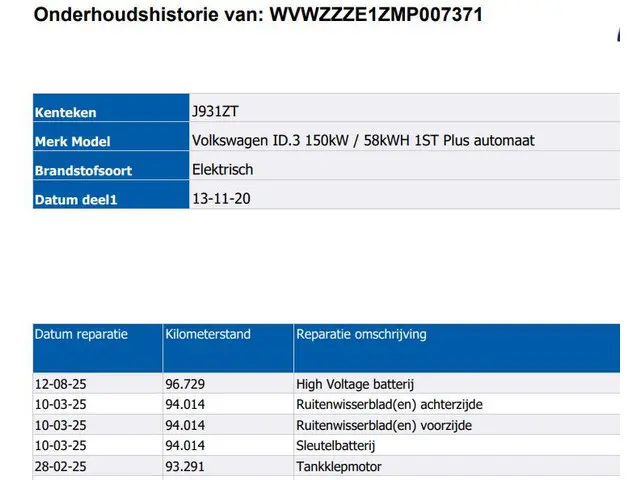Select the Volkswagen ID.3 model description
The image size is (640, 480).
click(x=362, y=140)
